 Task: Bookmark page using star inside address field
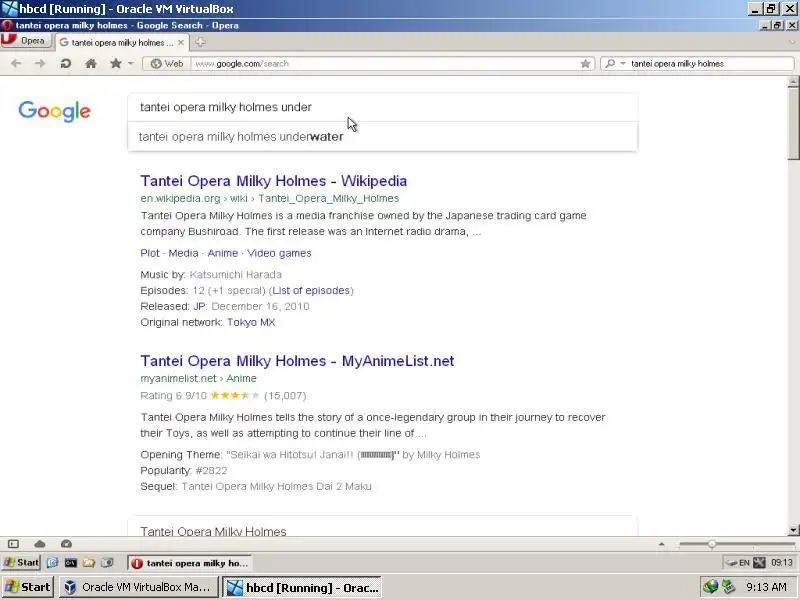point(585,63)
